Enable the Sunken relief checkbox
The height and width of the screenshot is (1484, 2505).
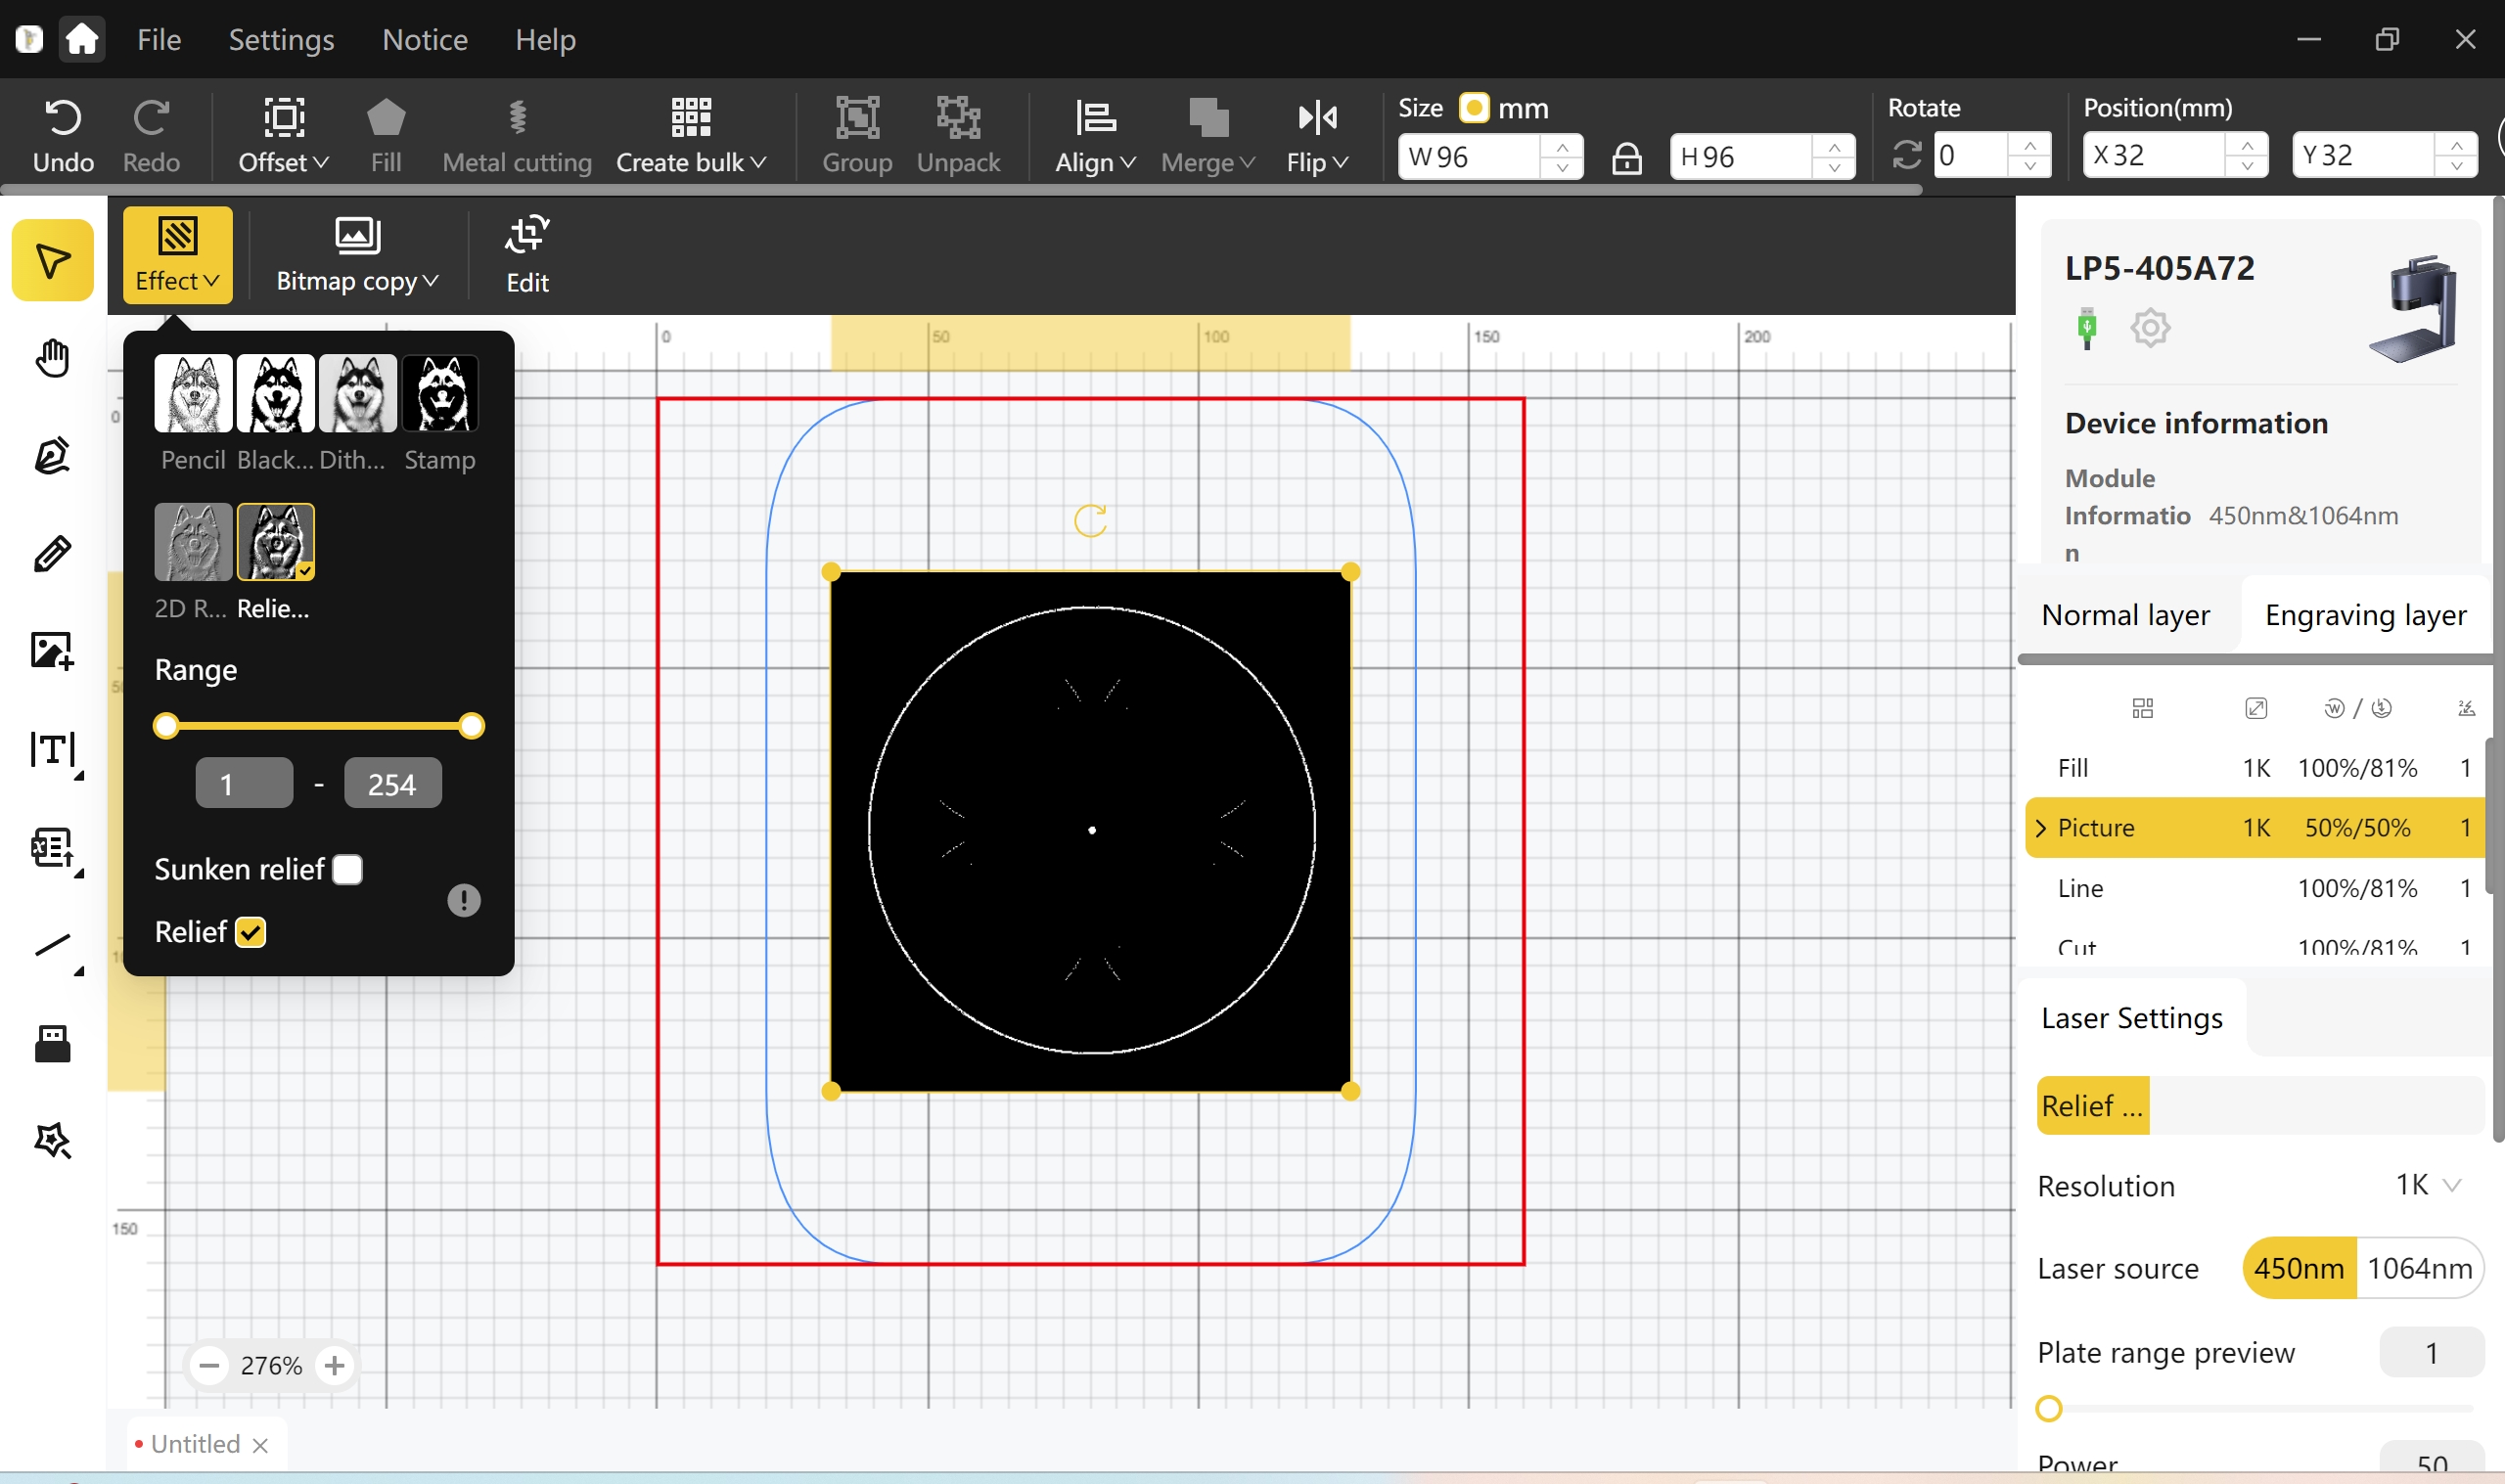coord(347,869)
